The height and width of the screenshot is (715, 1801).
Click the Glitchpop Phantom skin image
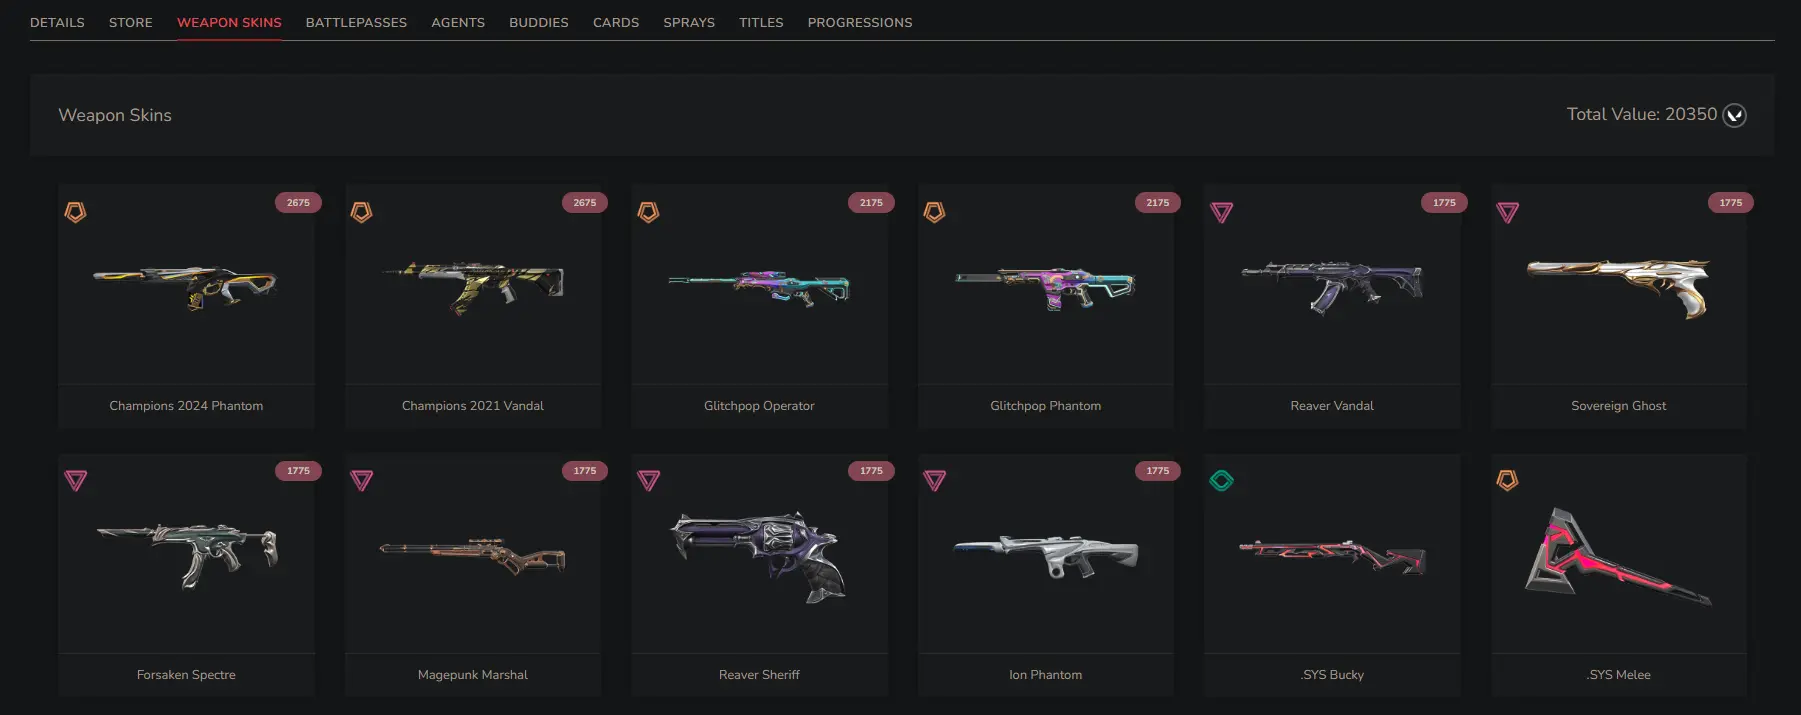click(x=1045, y=288)
